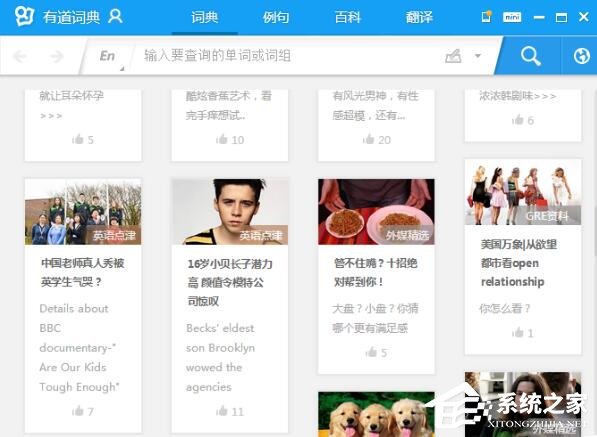The height and width of the screenshot is (437, 597).
Task: Click headline 中国老师真人秀被英学生气哭?
Action: pos(83,272)
